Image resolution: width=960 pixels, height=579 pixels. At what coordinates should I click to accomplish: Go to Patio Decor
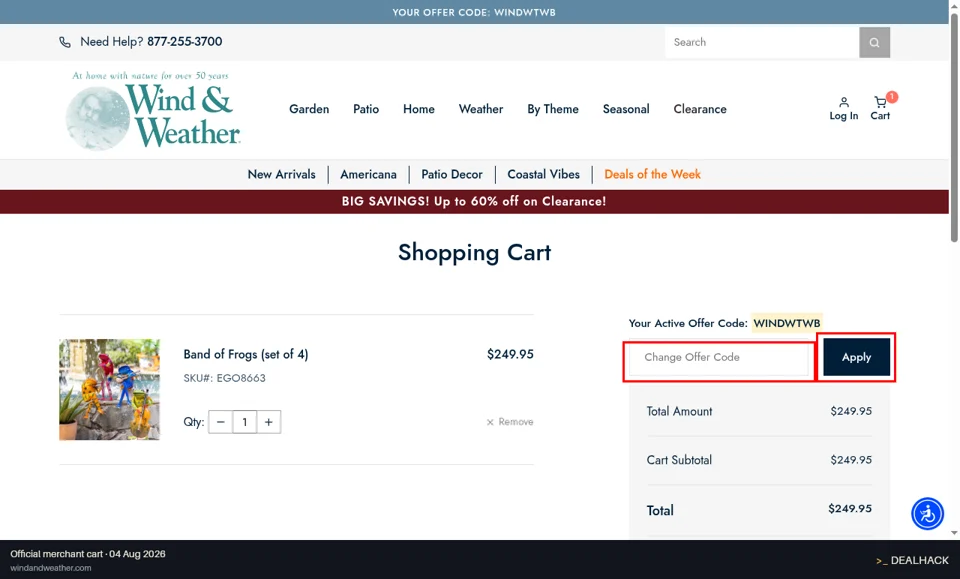point(452,174)
